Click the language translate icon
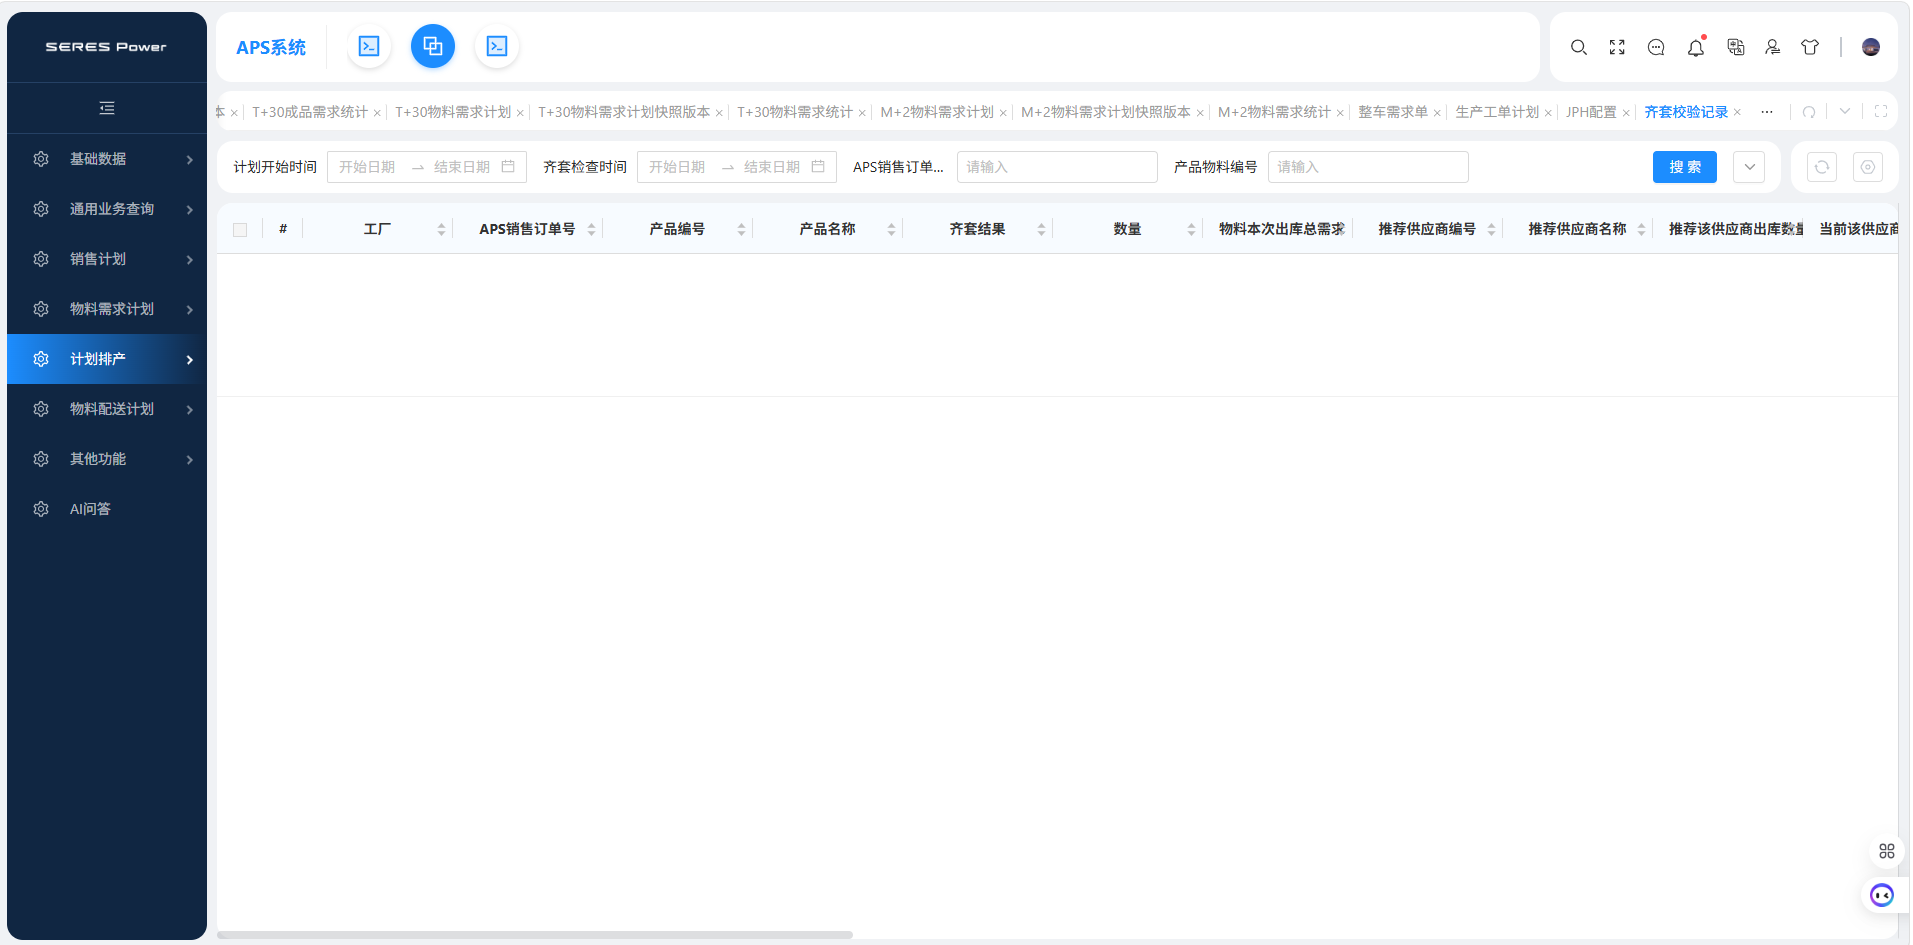This screenshot has height=945, width=1913. pyautogui.click(x=1735, y=47)
